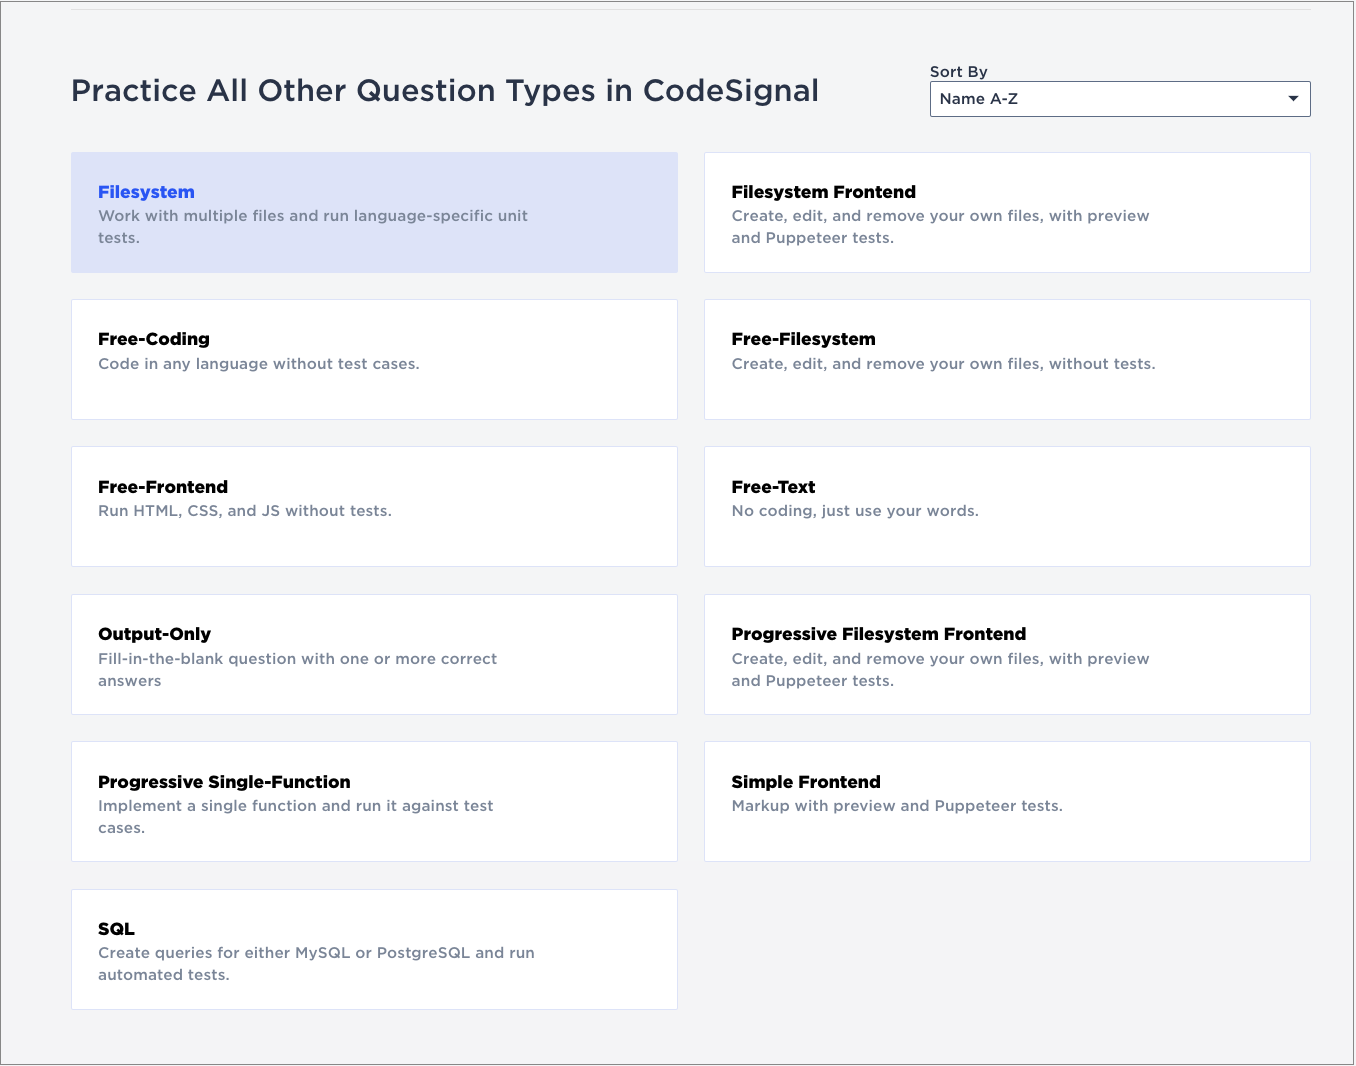Click the 'Name A-Z' sort field
This screenshot has width=1356, height=1066.
click(1100, 99)
